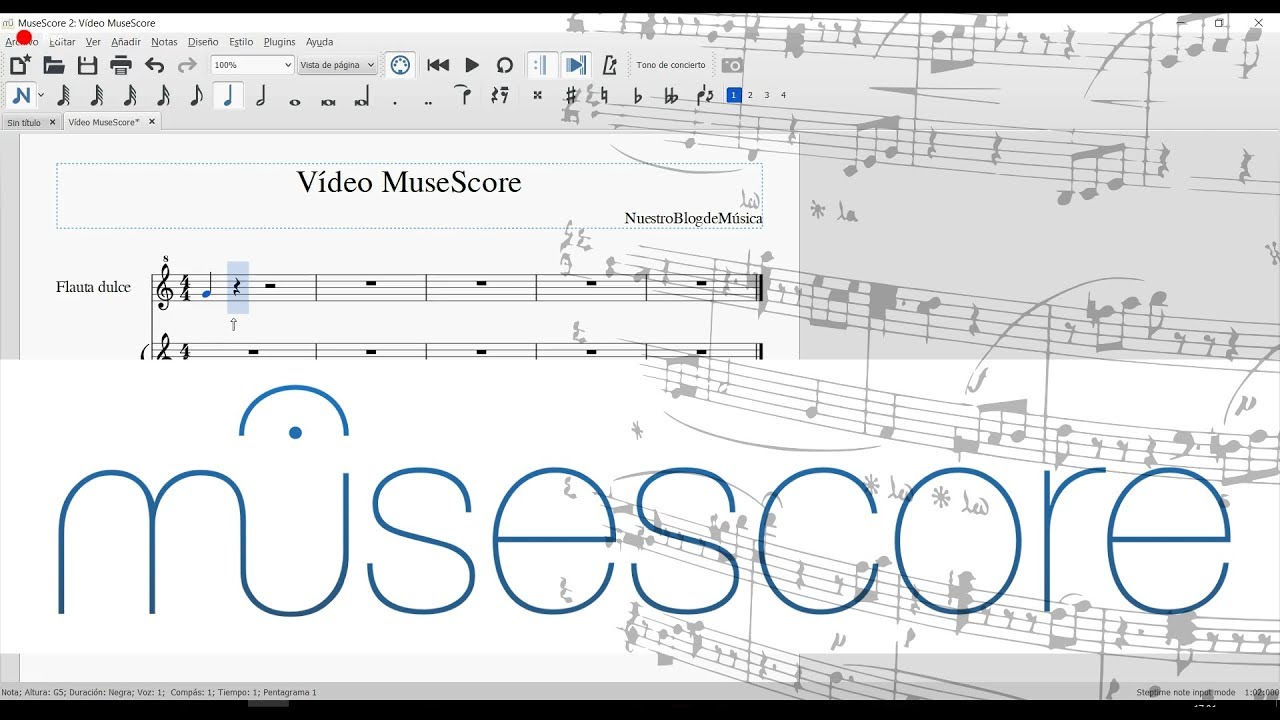This screenshot has width=1280, height=720.
Task: Toggle loop playback
Action: pos(505,65)
